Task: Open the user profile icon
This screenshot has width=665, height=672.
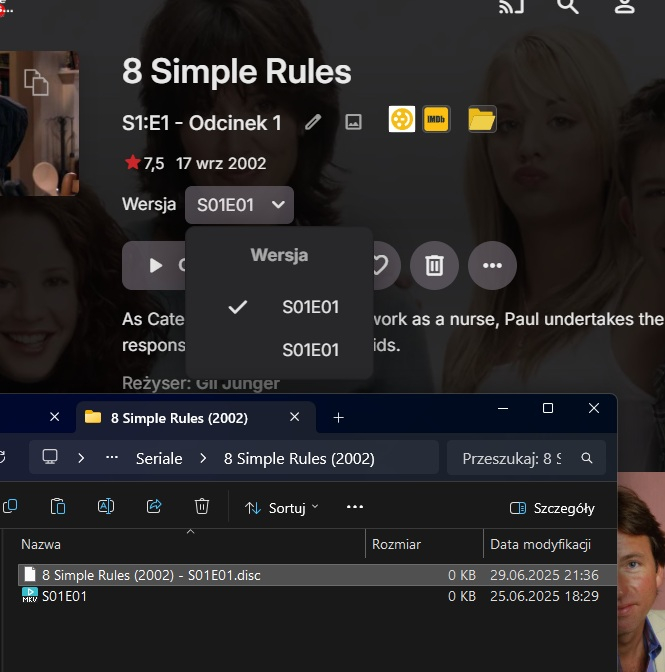Action: (624, 6)
